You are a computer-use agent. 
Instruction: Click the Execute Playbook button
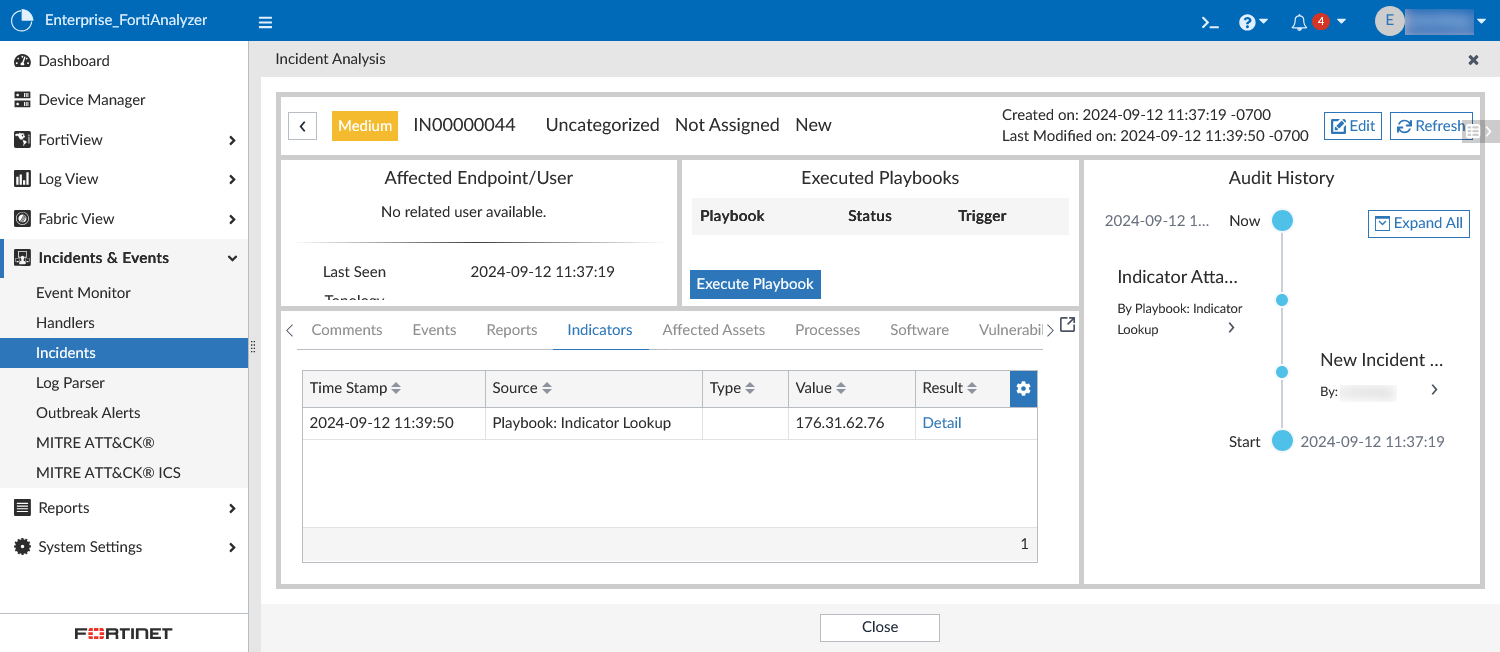[x=755, y=284]
